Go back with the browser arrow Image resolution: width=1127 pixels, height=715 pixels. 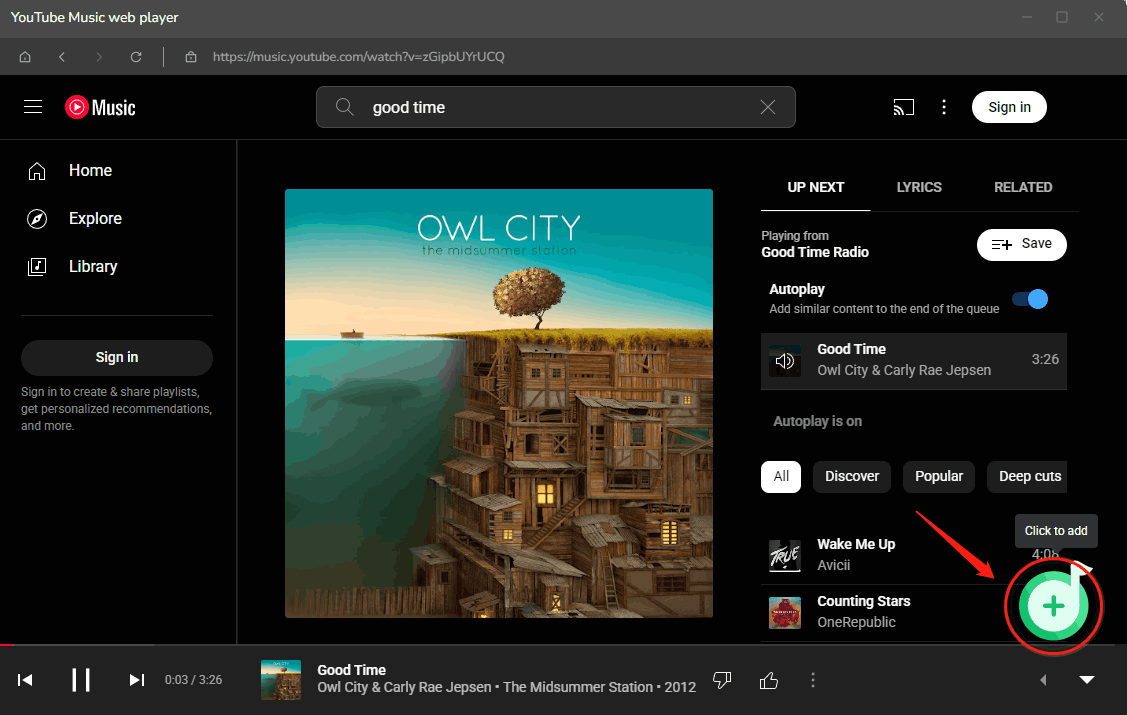(x=62, y=57)
